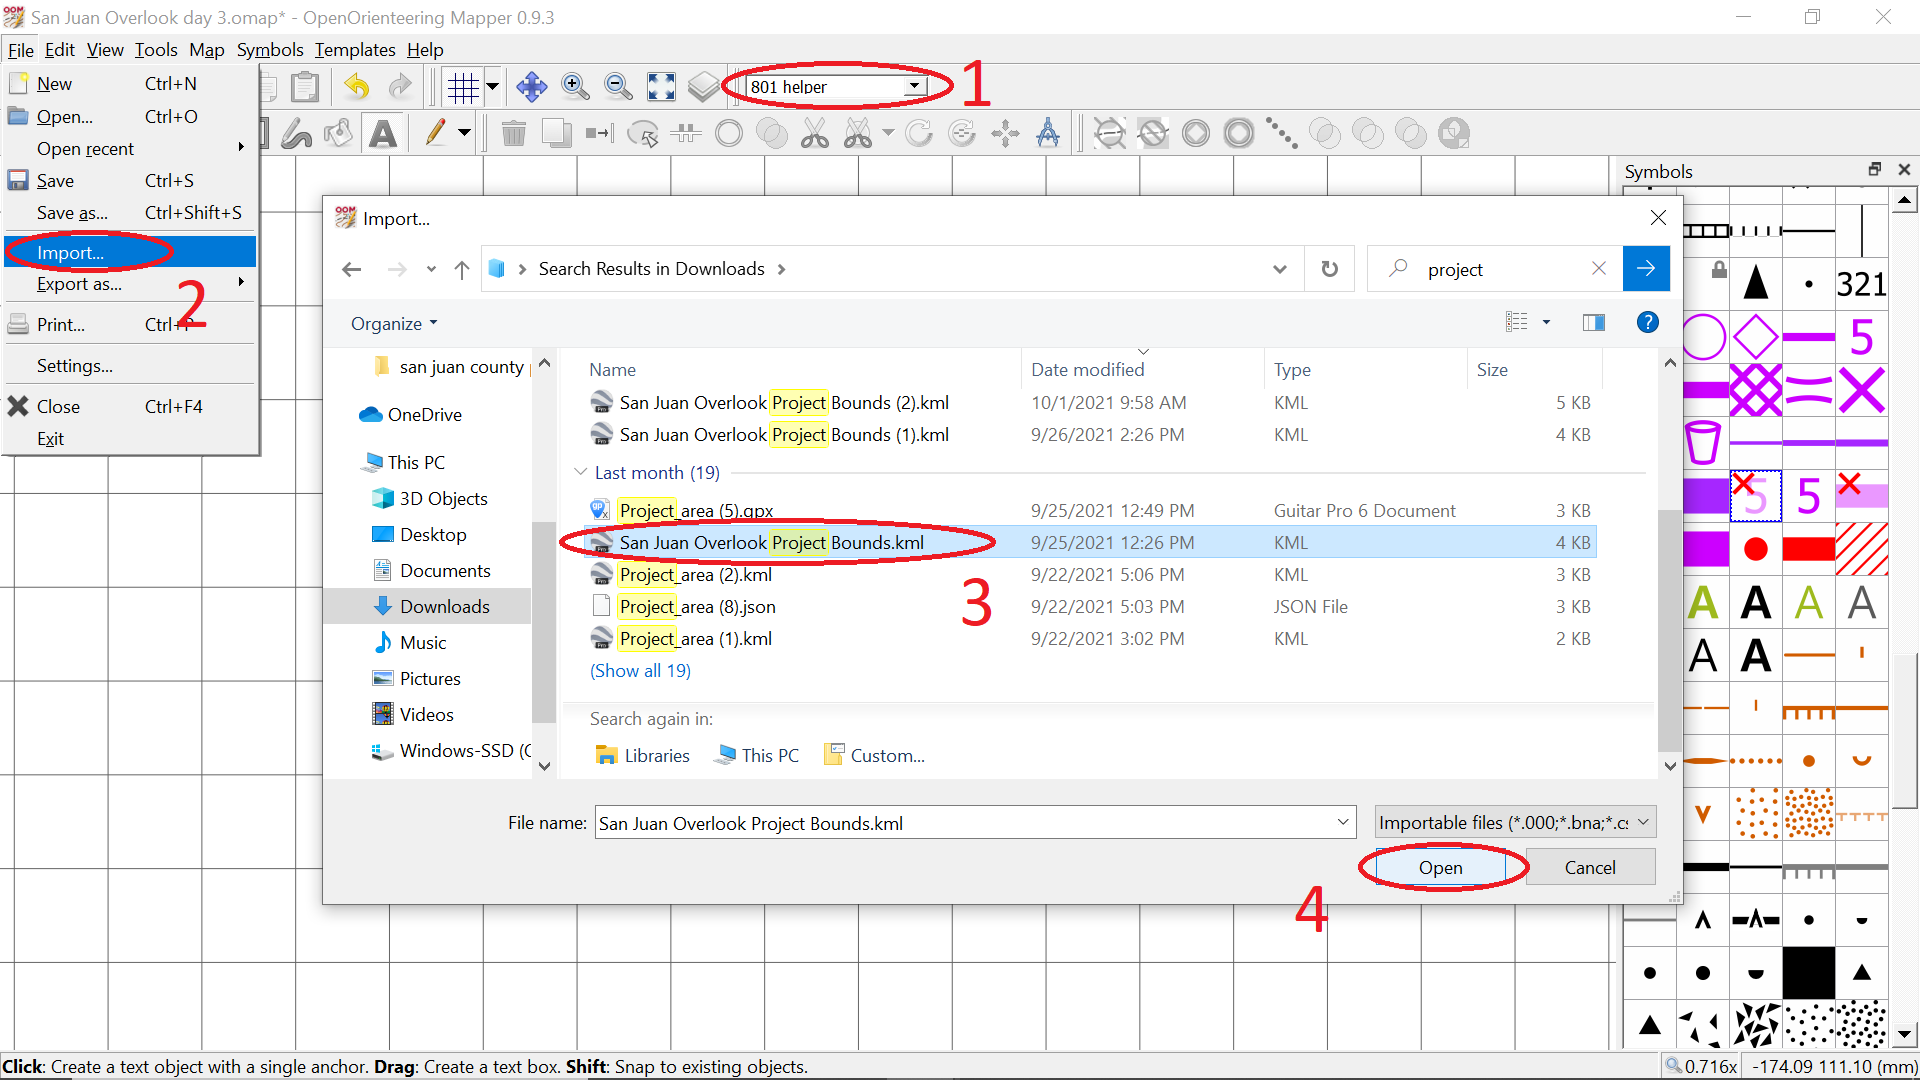Click the Pan map tool icon
Screen dimensions: 1920x1080
531,88
